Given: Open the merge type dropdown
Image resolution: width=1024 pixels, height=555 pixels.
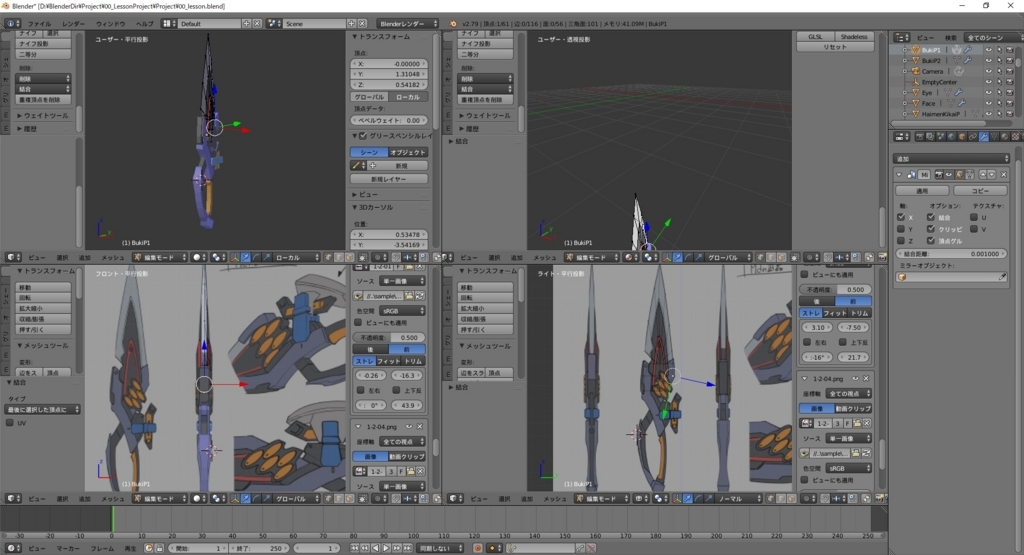Looking at the screenshot, I should click(x=42, y=409).
